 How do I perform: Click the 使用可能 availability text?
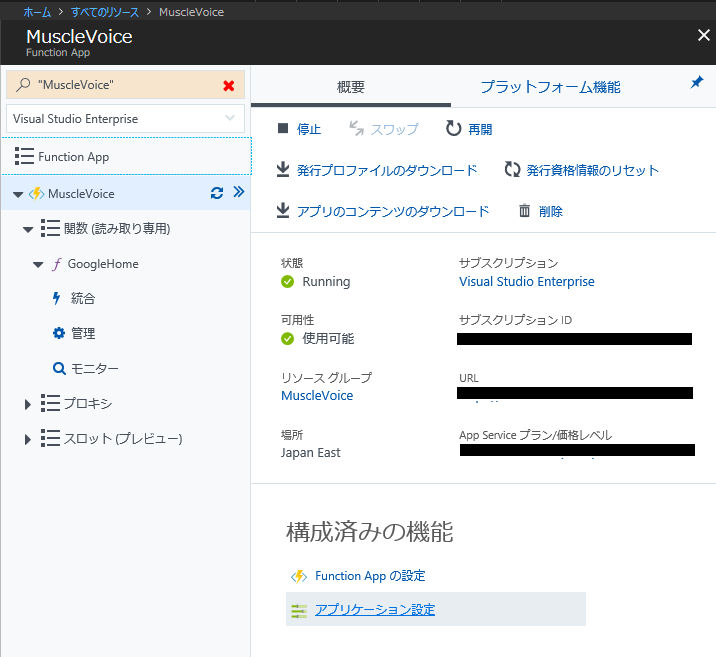pos(328,338)
